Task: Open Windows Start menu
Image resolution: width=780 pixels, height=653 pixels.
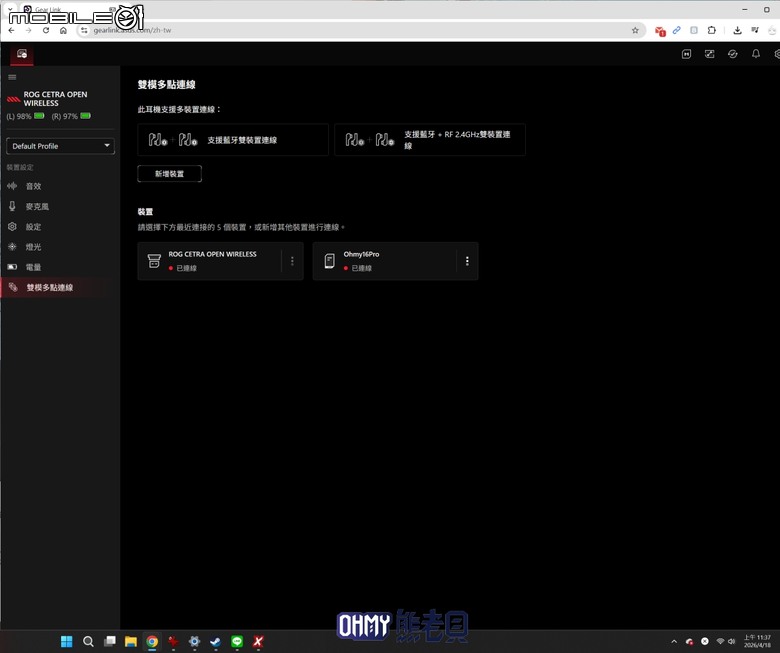Action: (67, 642)
